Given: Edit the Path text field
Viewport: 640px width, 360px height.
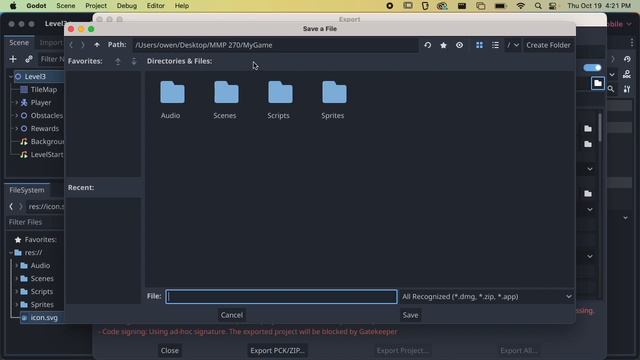Looking at the screenshot, I should coord(275,45).
